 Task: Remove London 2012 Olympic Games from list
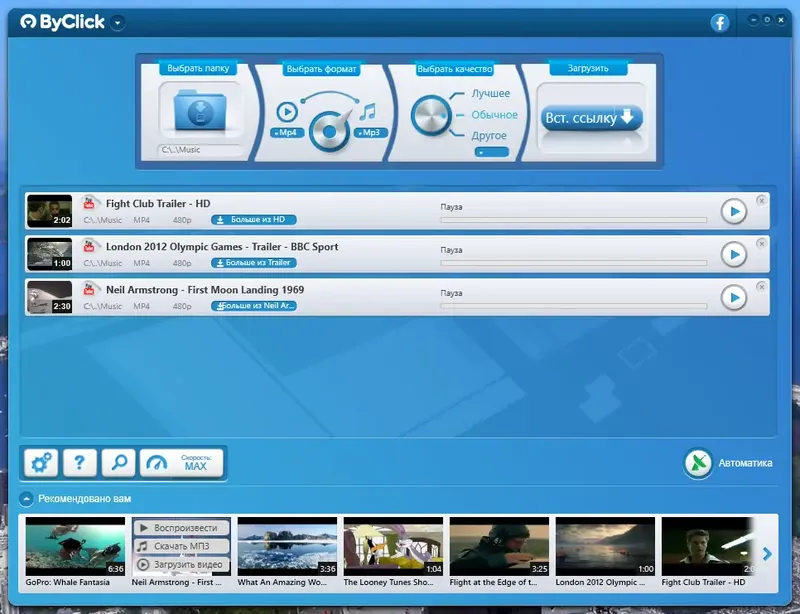[761, 244]
